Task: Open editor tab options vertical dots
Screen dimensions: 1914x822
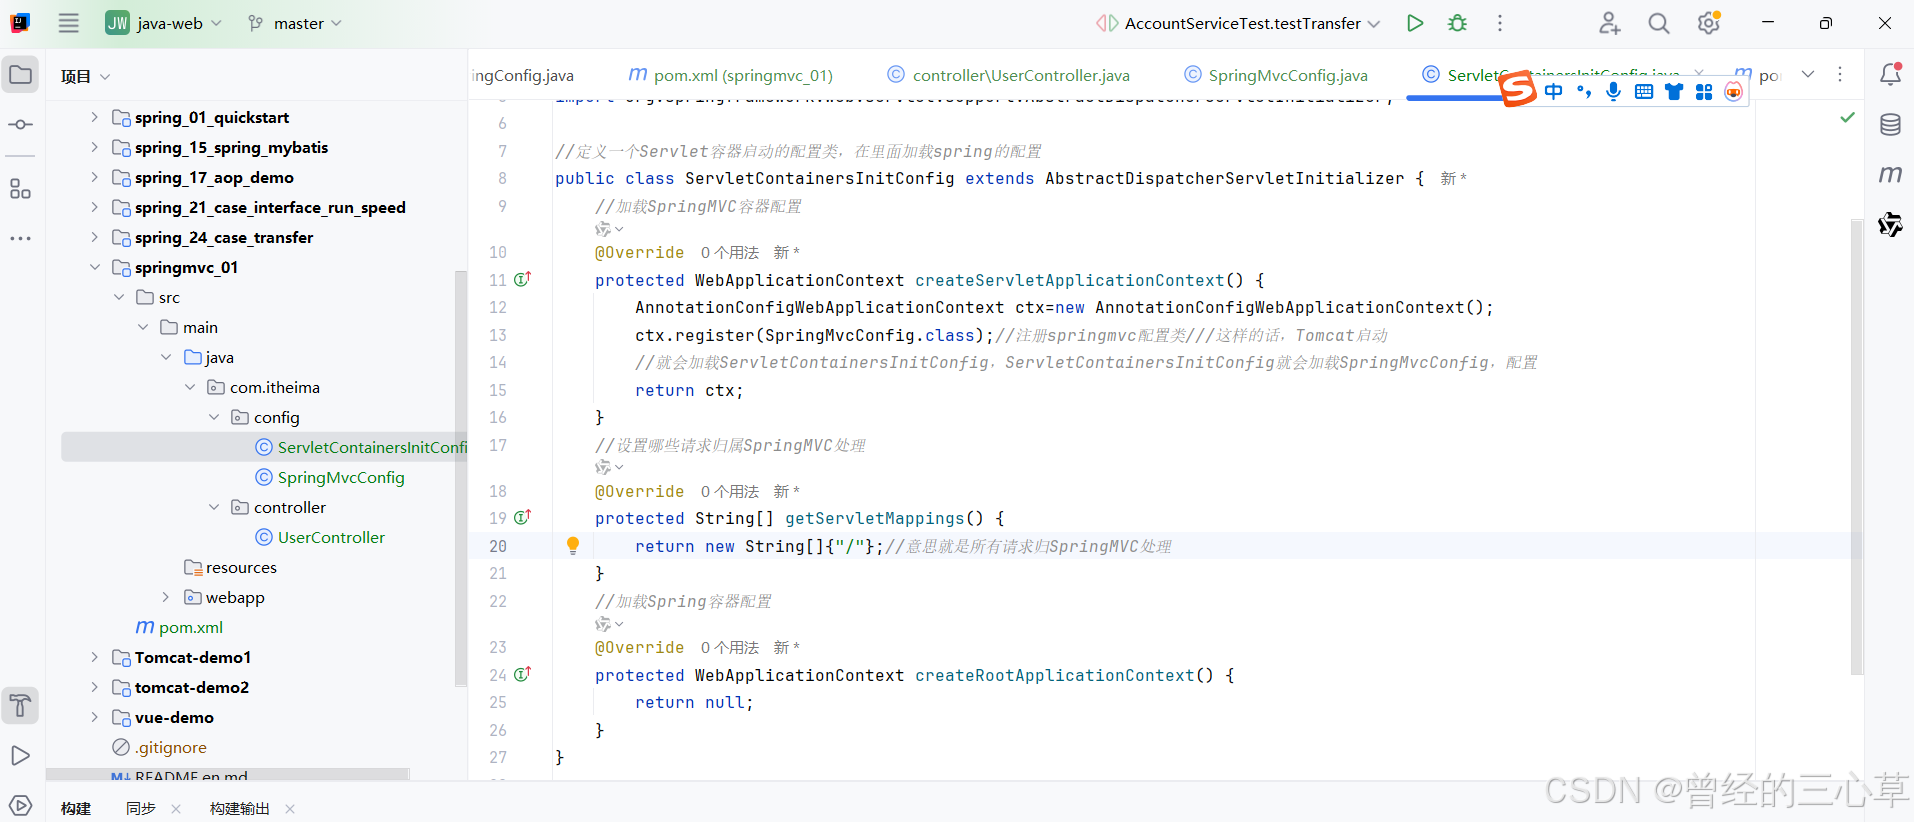Action: pyautogui.click(x=1840, y=74)
